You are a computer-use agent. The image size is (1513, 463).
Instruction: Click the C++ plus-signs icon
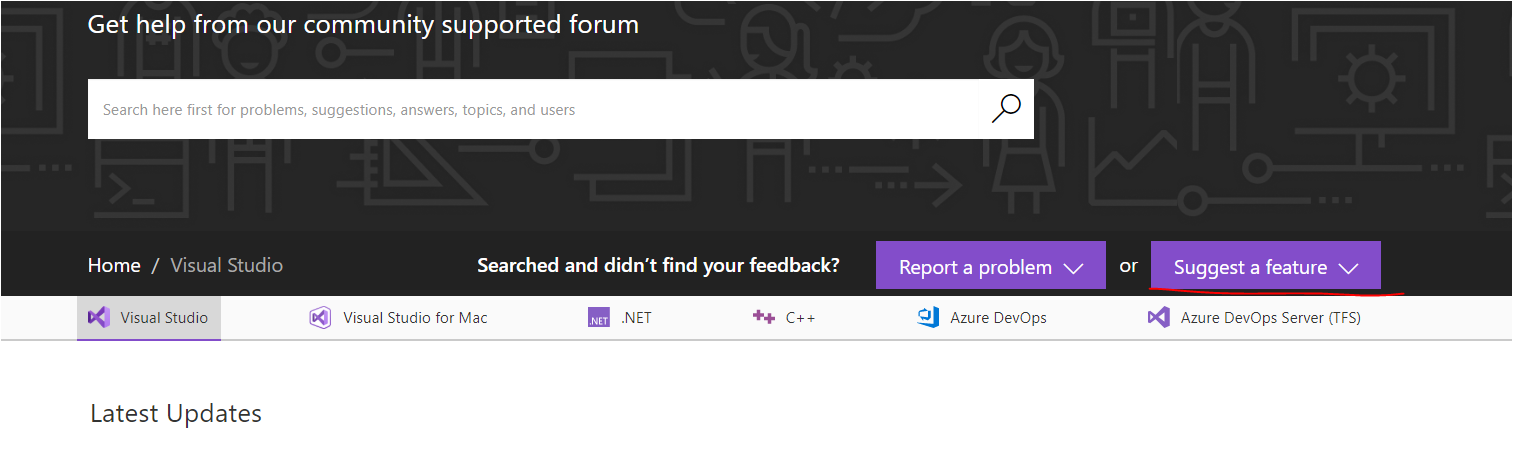(x=764, y=318)
